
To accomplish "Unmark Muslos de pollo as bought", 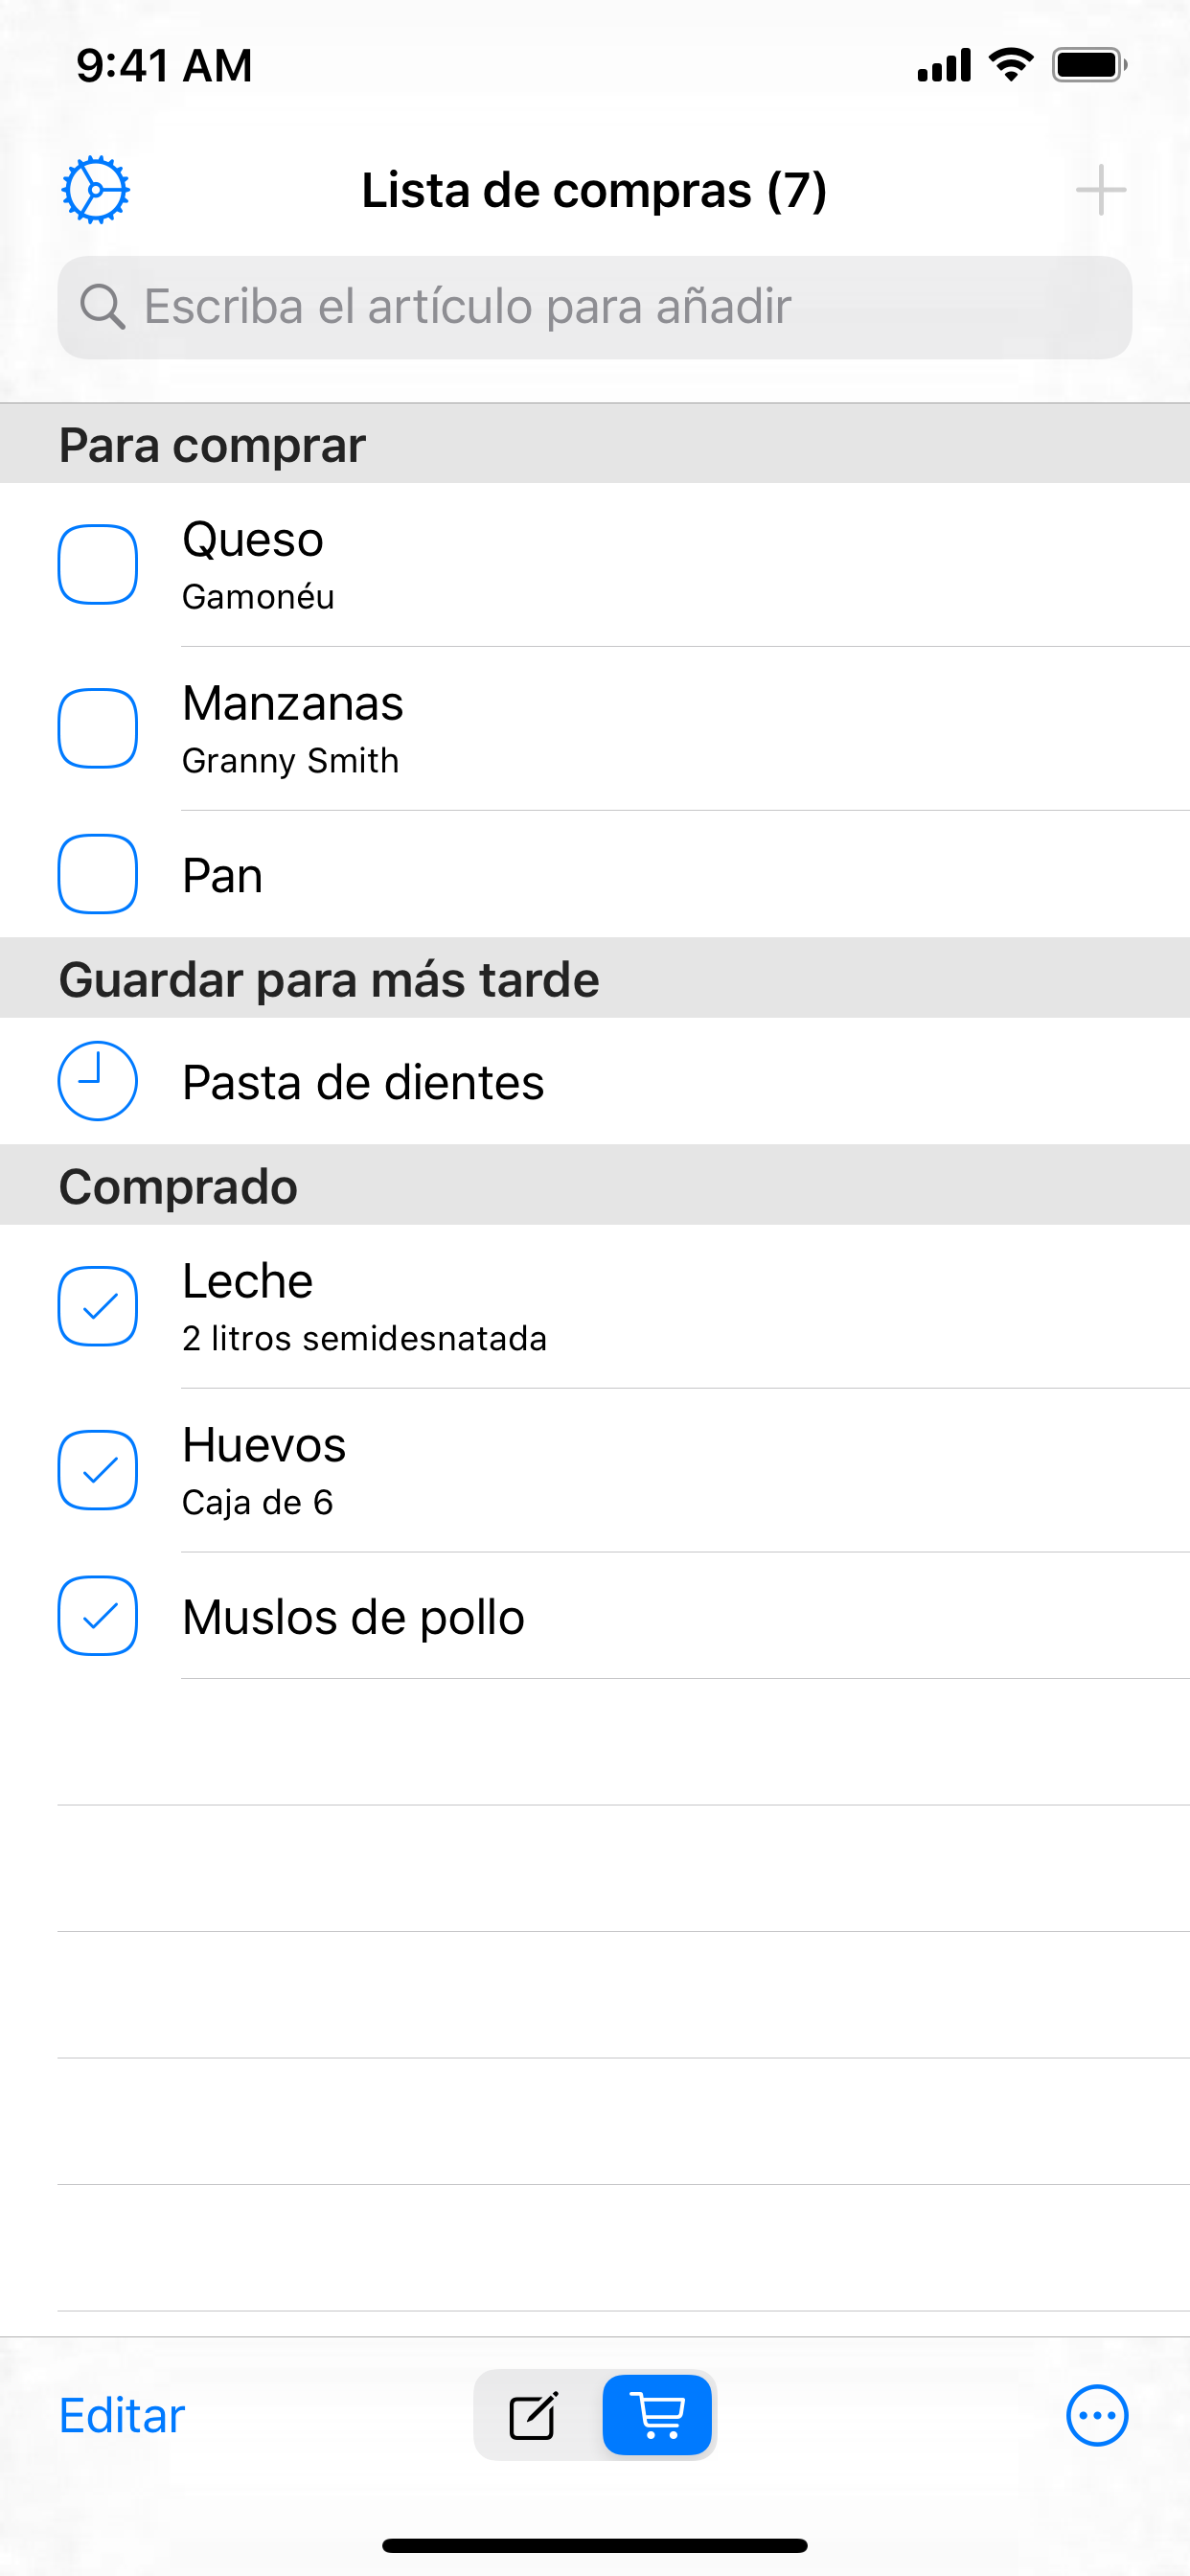I will (98, 1616).
